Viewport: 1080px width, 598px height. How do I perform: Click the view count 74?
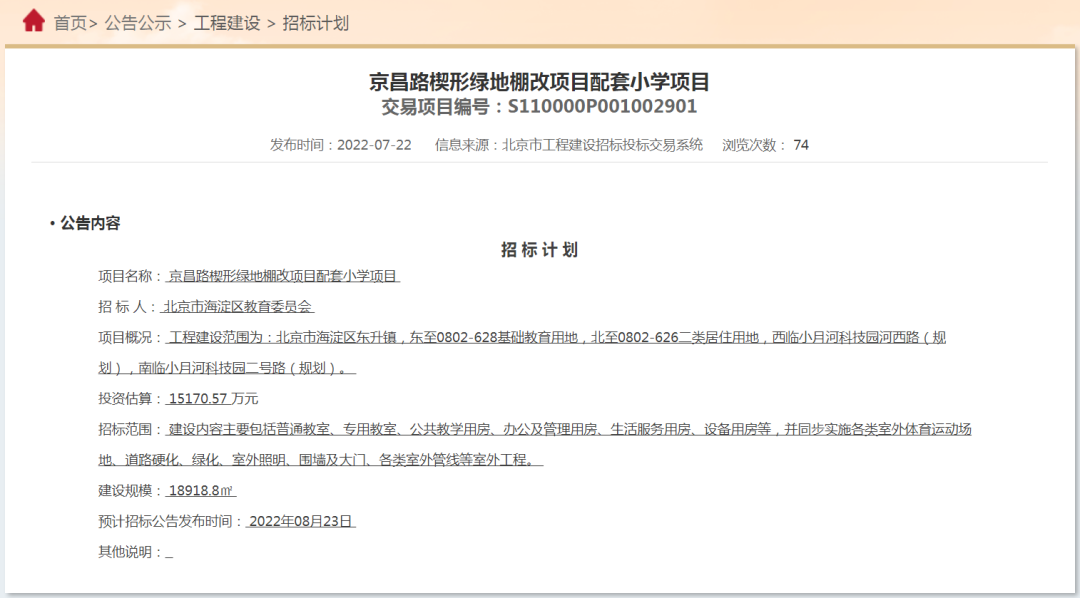pos(800,145)
